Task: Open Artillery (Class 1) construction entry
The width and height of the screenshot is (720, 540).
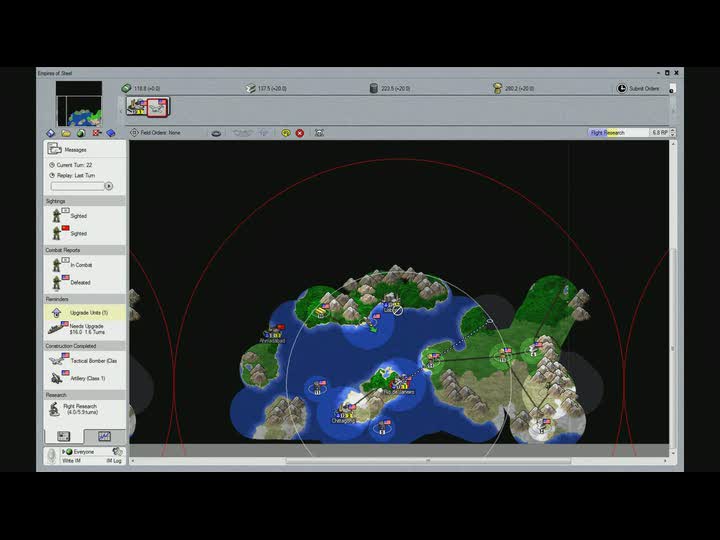Action: pyautogui.click(x=84, y=378)
